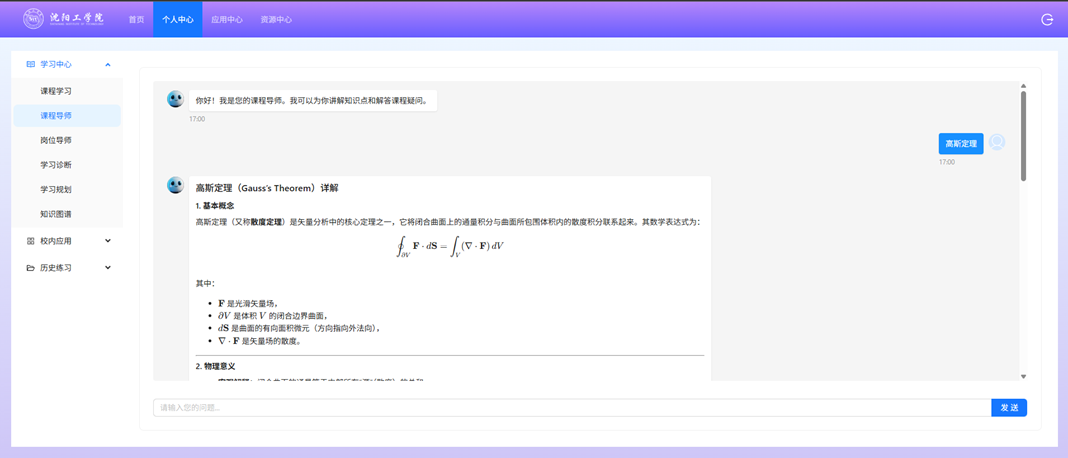Click the tutor bot avatar beside greeting
The width and height of the screenshot is (1068, 458).
point(175,99)
